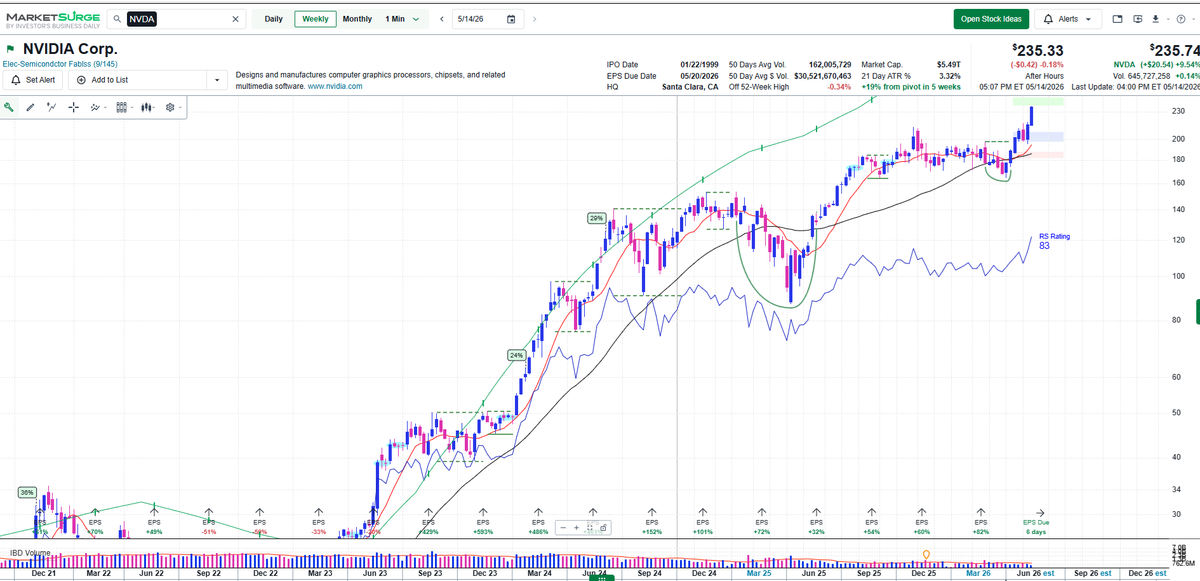Viewport: 1200px width, 581px height.
Task: Open the candlestick chart style tool
Action: point(149,106)
